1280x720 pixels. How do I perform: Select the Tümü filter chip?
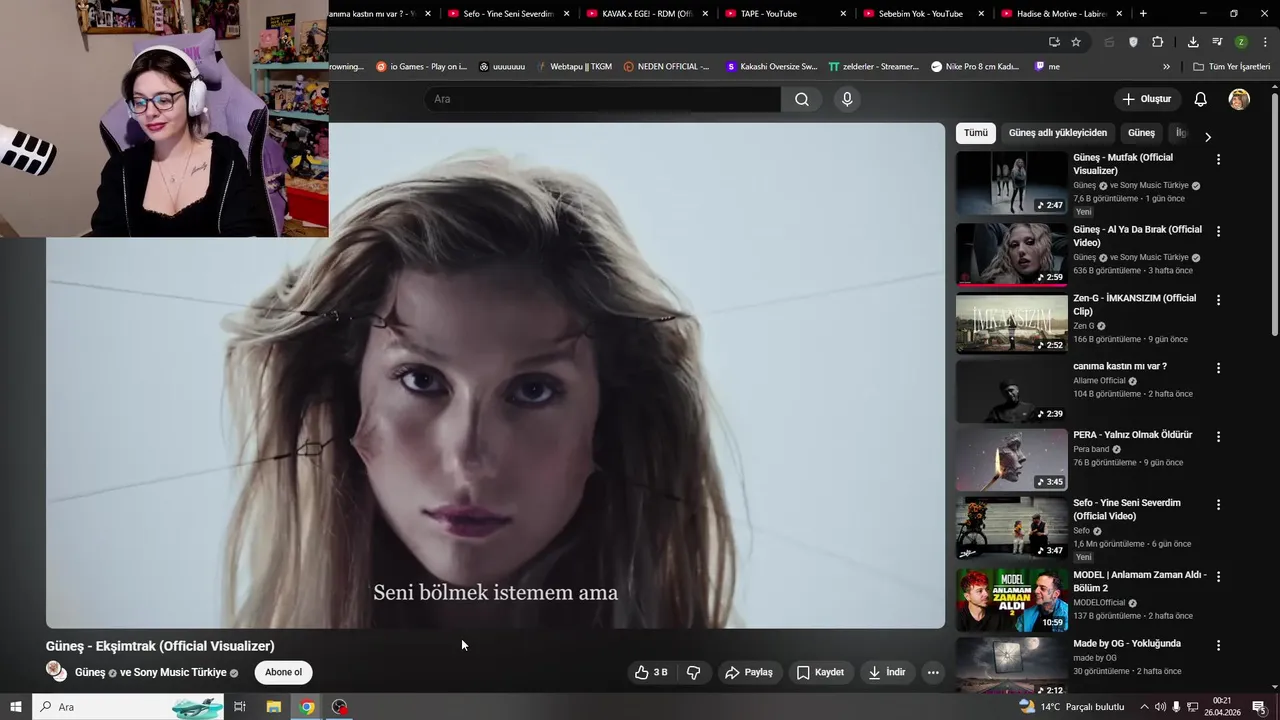coord(976,133)
